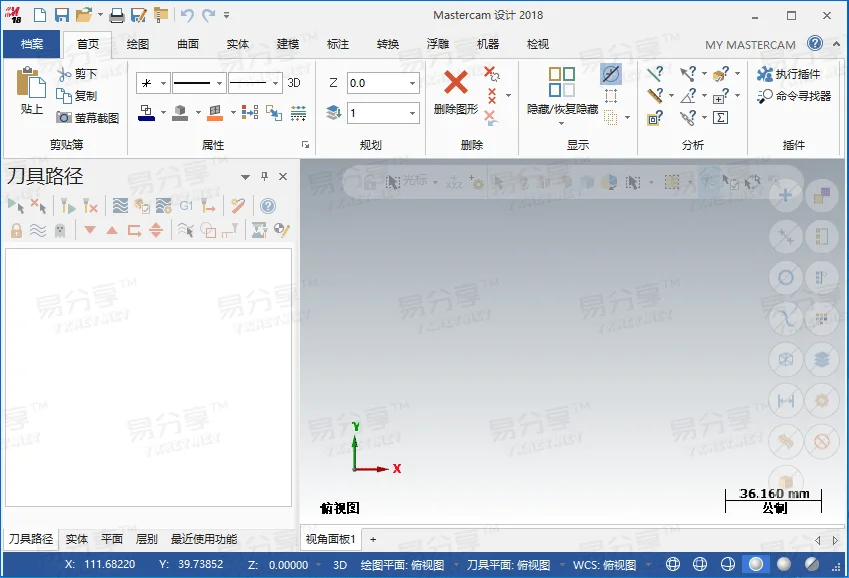Open the level number dropdown
The image size is (849, 578).
412,113
